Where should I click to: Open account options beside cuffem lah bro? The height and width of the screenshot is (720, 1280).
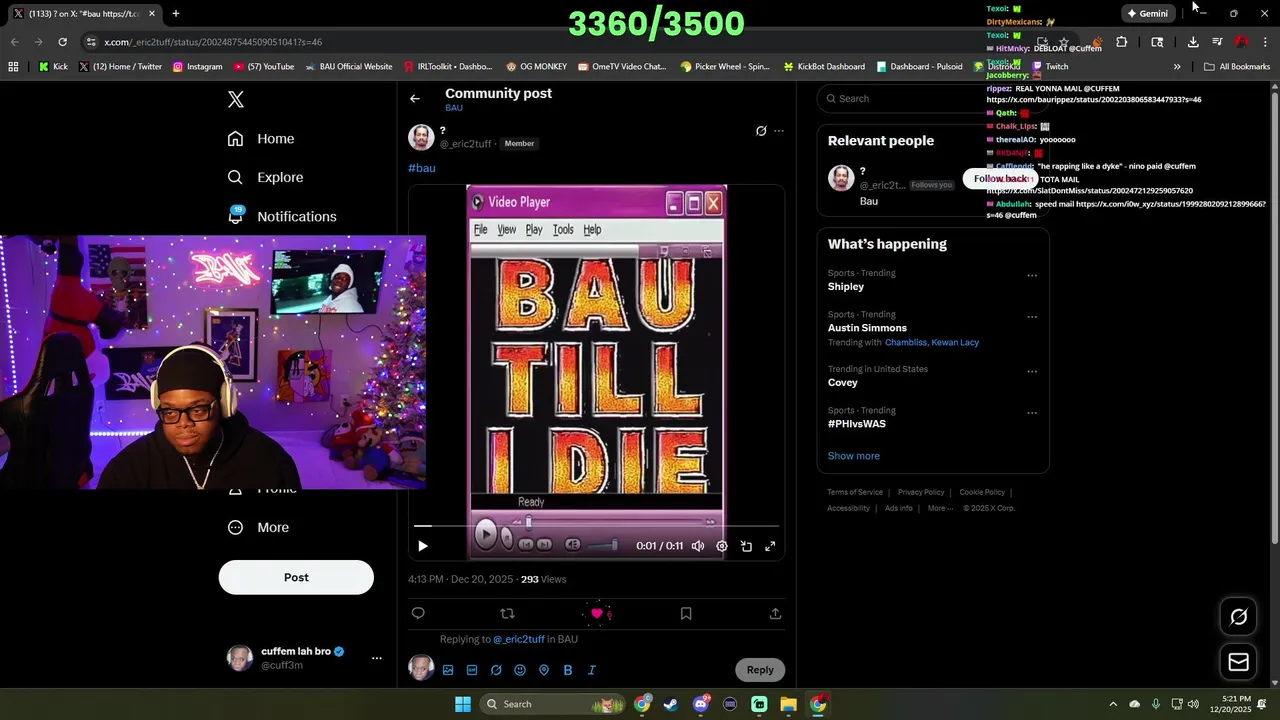pos(377,658)
